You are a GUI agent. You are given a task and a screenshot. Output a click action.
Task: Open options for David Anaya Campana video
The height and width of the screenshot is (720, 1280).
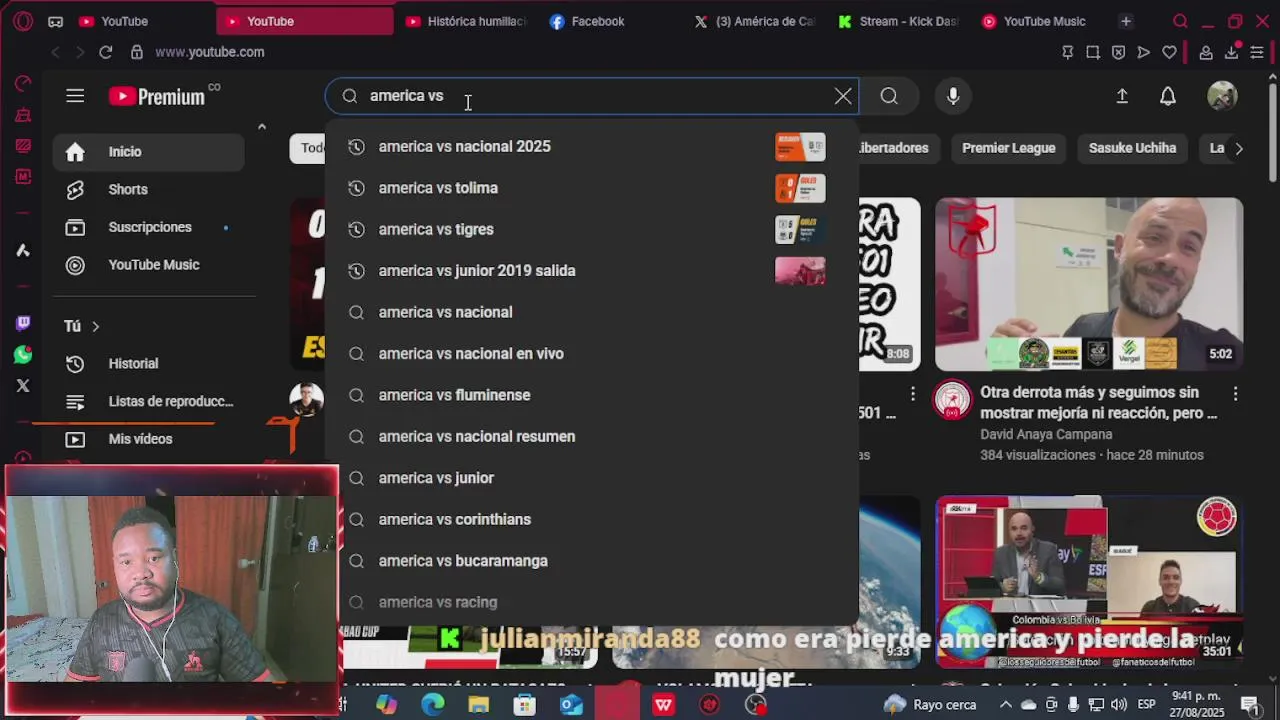click(x=1236, y=394)
